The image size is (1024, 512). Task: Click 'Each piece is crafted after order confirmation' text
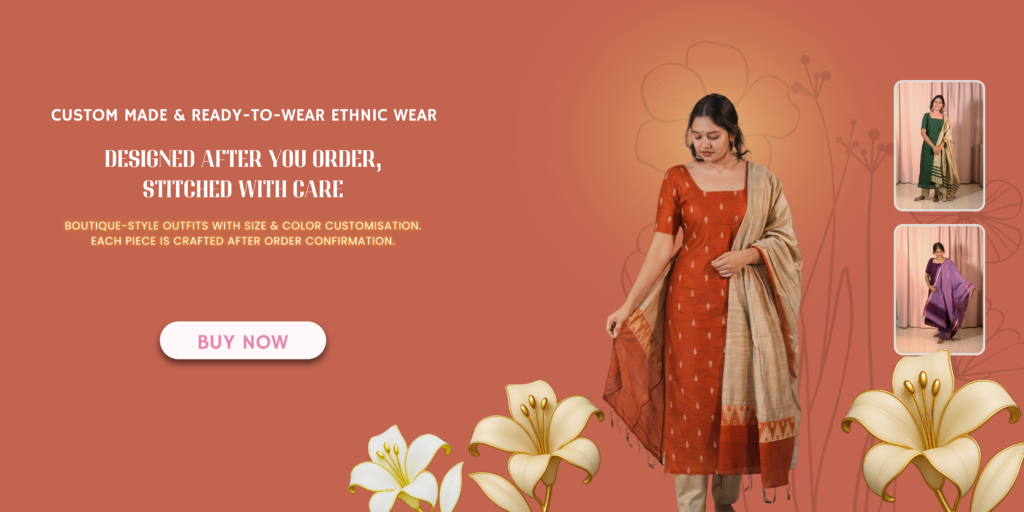pyautogui.click(x=243, y=241)
